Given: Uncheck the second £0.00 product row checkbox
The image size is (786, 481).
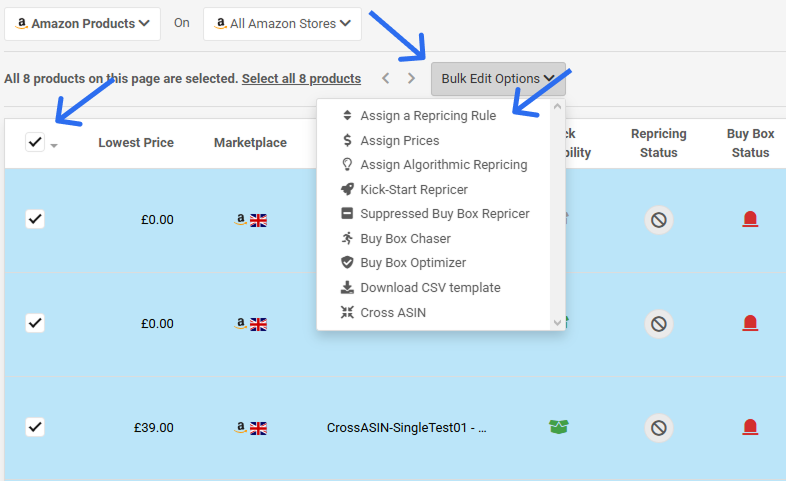Looking at the screenshot, I should [x=35, y=323].
